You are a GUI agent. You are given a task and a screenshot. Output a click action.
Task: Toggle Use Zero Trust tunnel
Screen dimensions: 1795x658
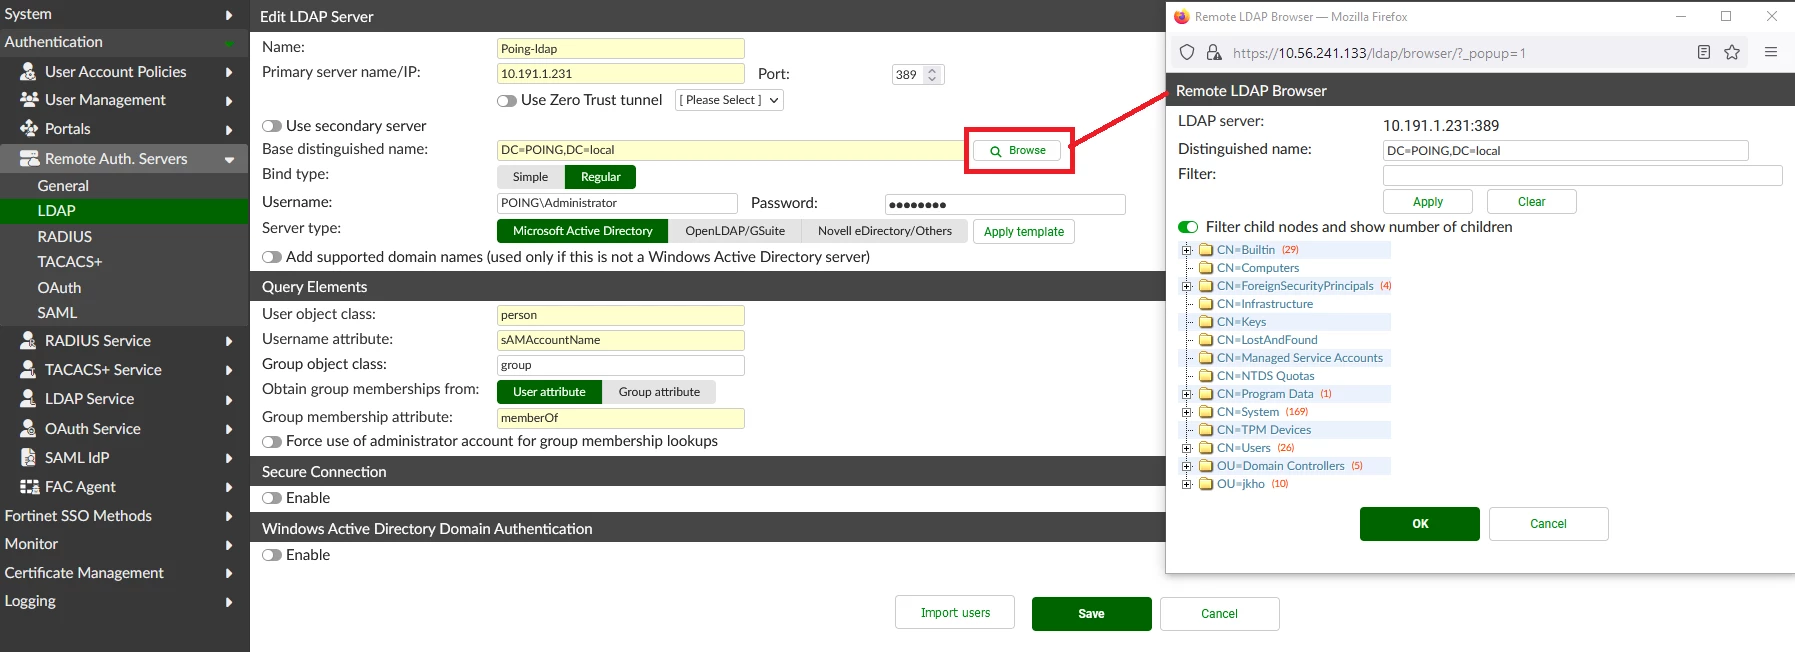coord(507,101)
